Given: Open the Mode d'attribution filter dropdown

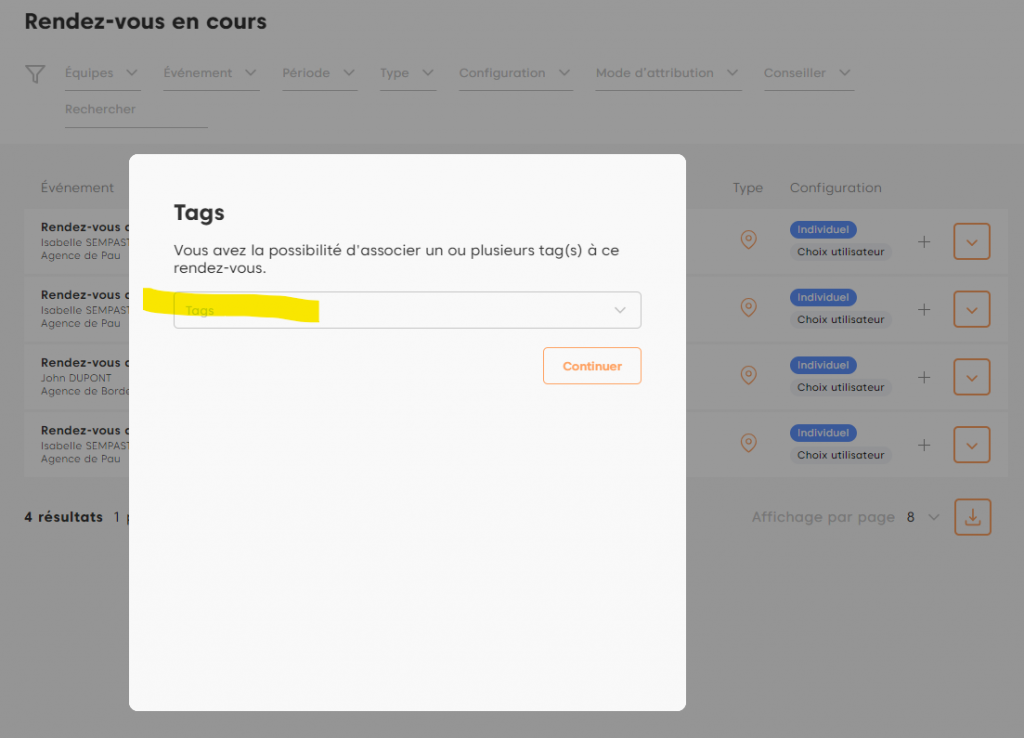Looking at the screenshot, I should [x=667, y=73].
